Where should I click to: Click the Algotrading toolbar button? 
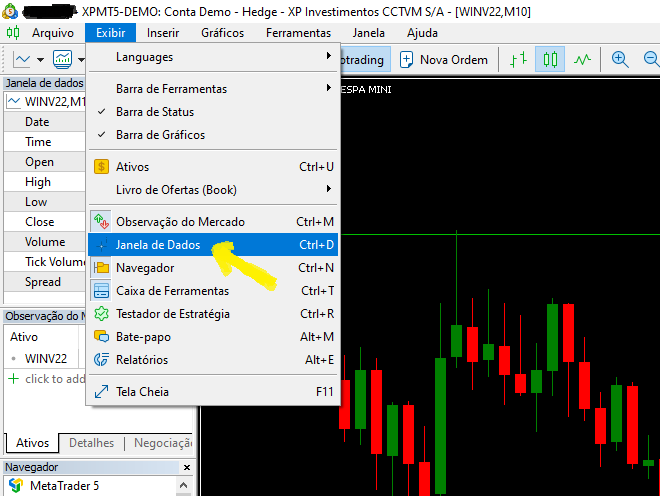[365, 60]
